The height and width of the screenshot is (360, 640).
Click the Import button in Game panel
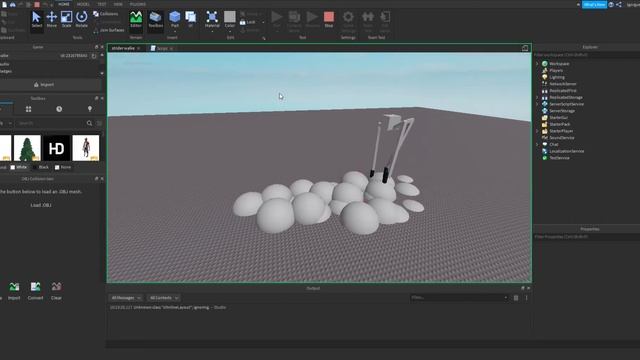click(x=44, y=84)
